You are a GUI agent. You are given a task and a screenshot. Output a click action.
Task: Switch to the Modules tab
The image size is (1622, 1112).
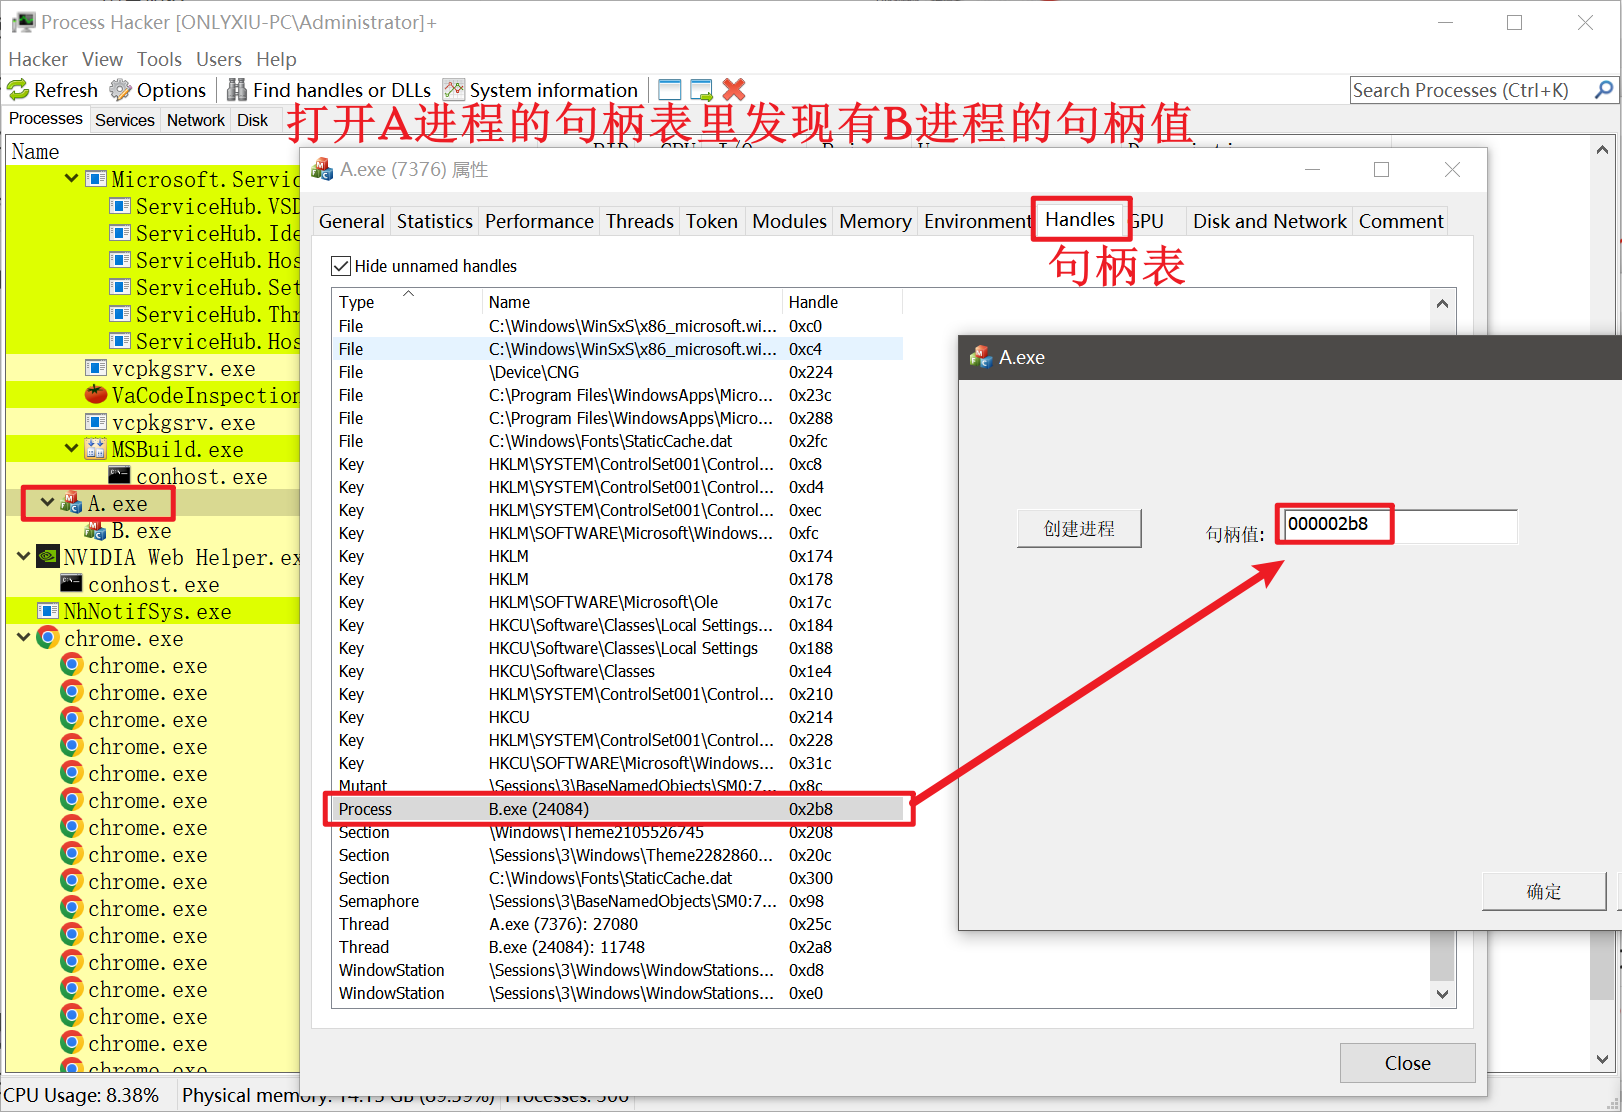pyautogui.click(x=789, y=221)
